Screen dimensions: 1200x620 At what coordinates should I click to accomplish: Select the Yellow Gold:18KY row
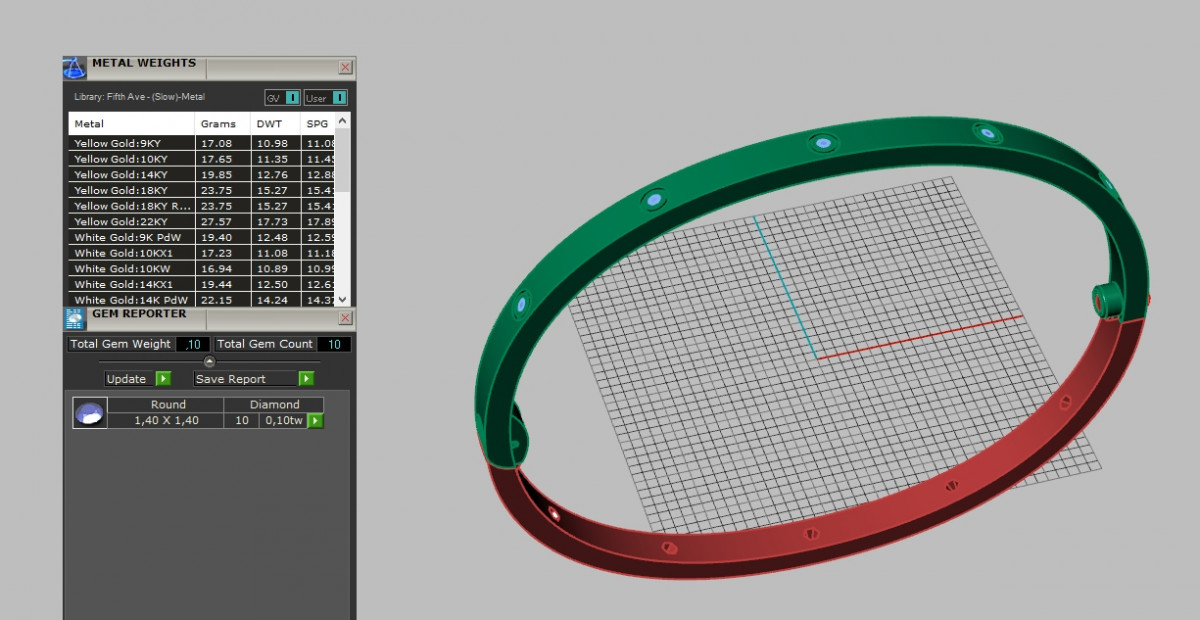202,190
